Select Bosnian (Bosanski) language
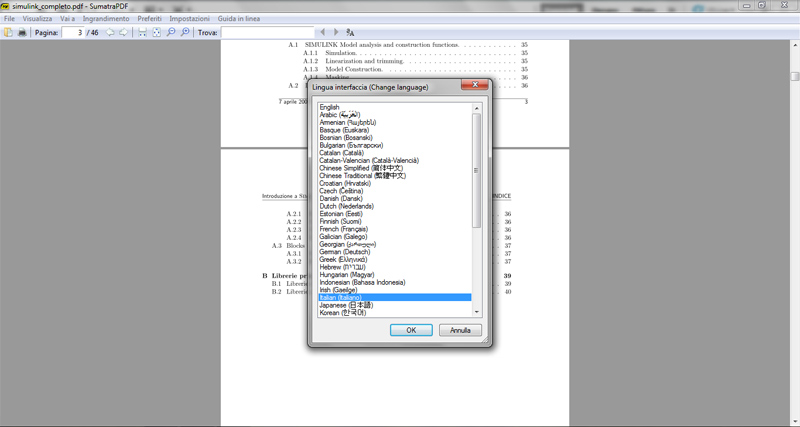800x427 pixels. coord(394,138)
